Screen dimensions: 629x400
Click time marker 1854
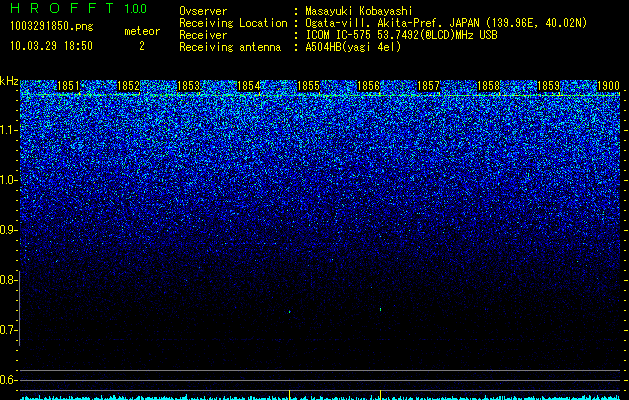[248, 86]
